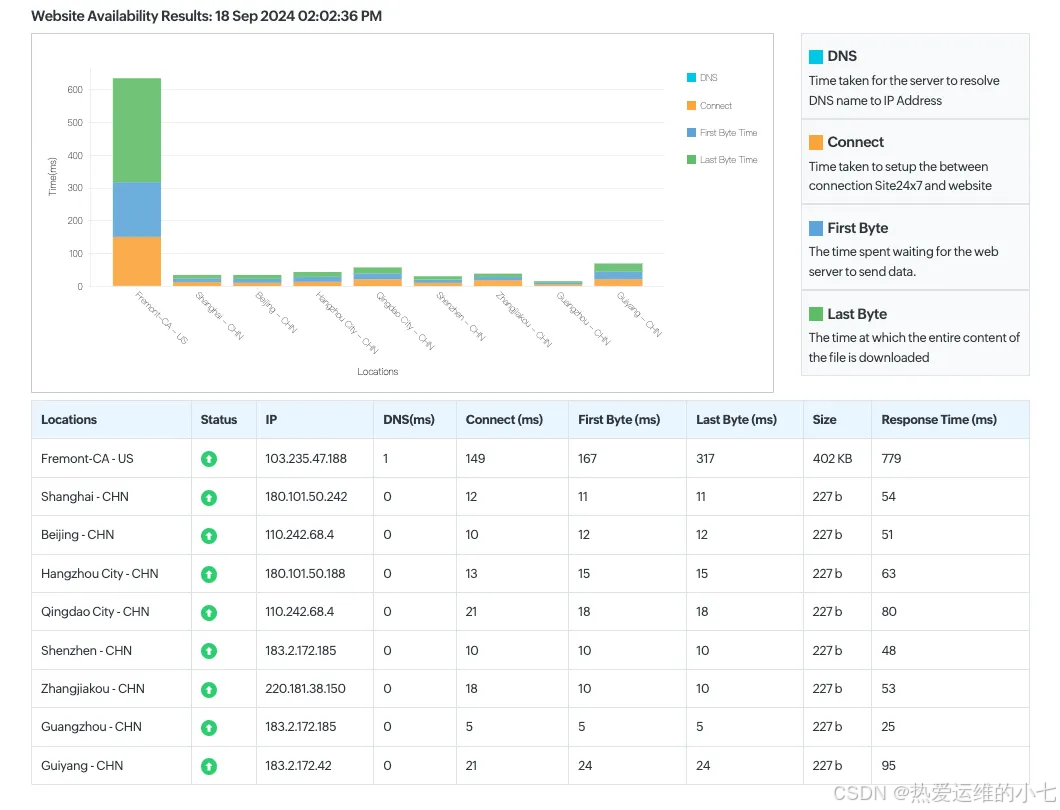
Task: Click the First Byte heading in description panel
Action: pos(857,228)
